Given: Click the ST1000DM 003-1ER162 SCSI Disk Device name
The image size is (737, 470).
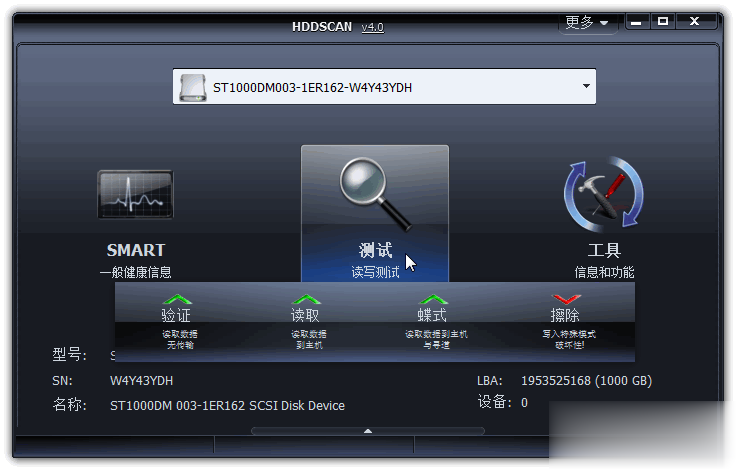Looking at the screenshot, I should [x=227, y=406].
